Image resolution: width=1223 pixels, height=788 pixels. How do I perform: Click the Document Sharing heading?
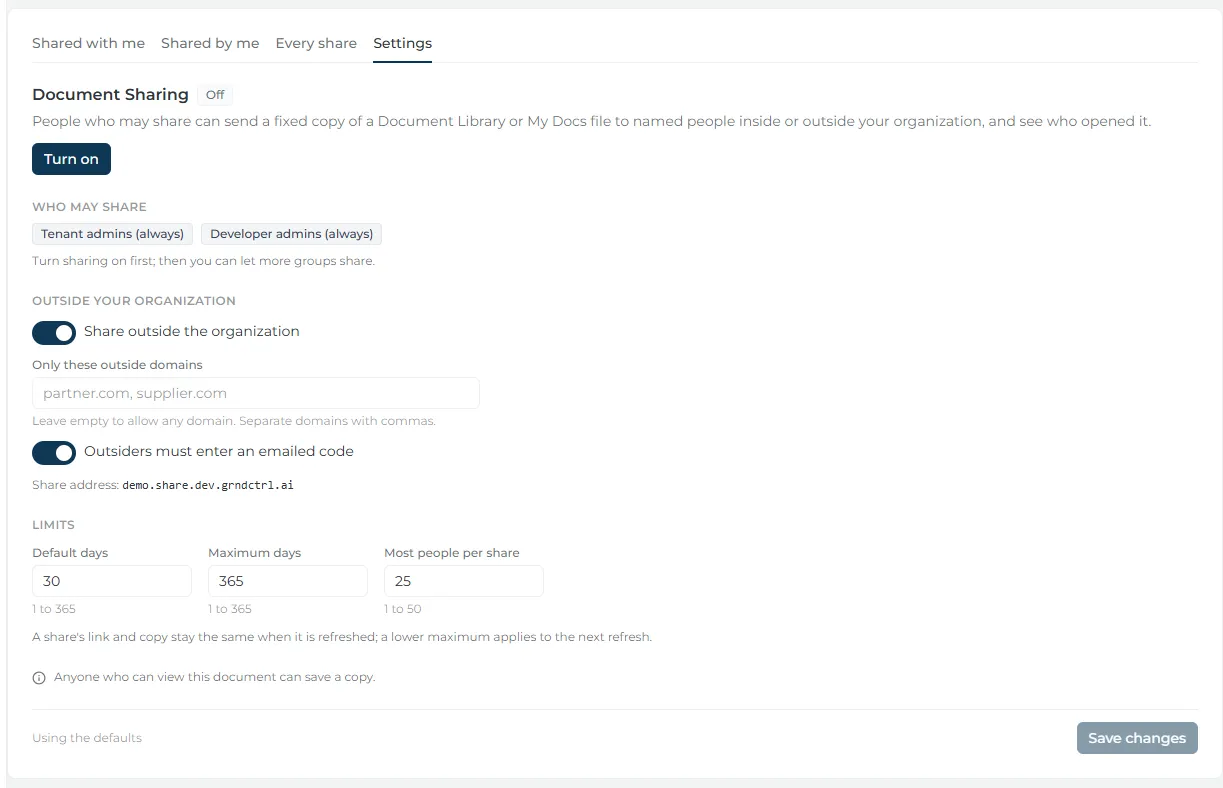click(x=110, y=94)
